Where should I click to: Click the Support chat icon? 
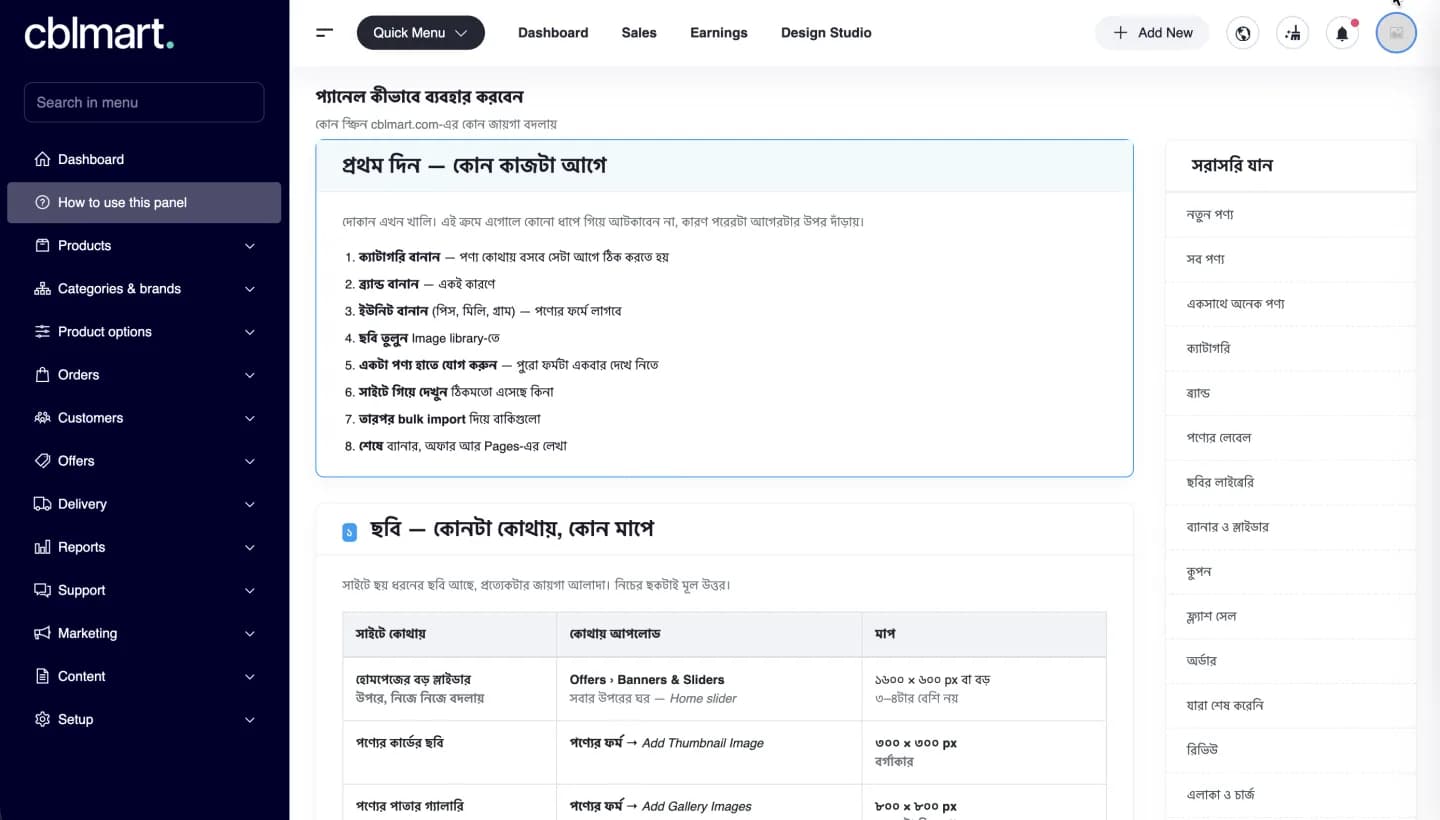pyautogui.click(x=42, y=589)
